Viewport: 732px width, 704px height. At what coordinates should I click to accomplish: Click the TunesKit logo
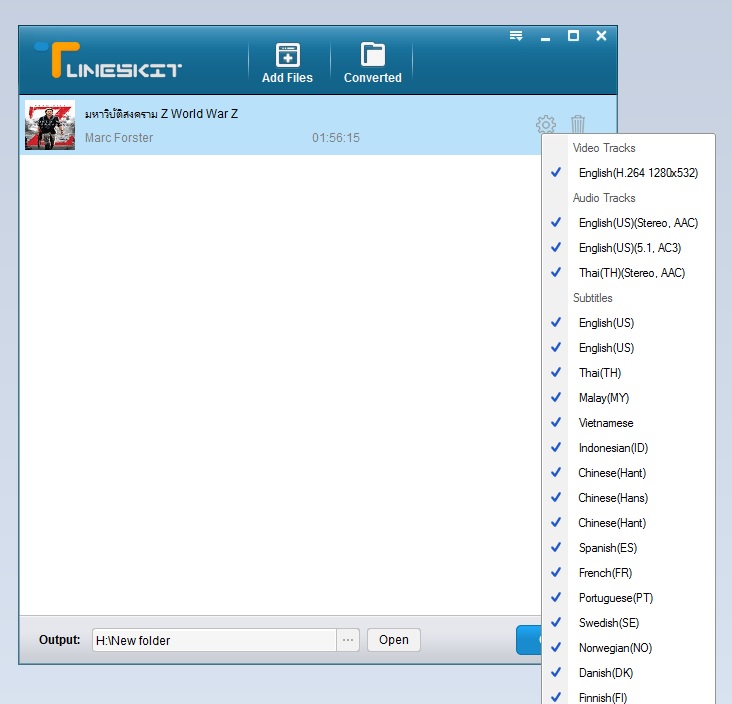(108, 60)
